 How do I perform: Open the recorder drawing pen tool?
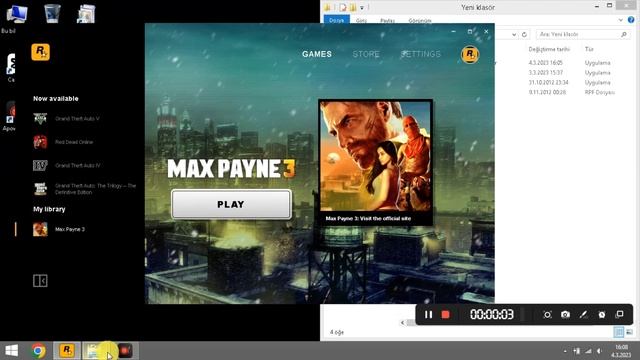583,315
